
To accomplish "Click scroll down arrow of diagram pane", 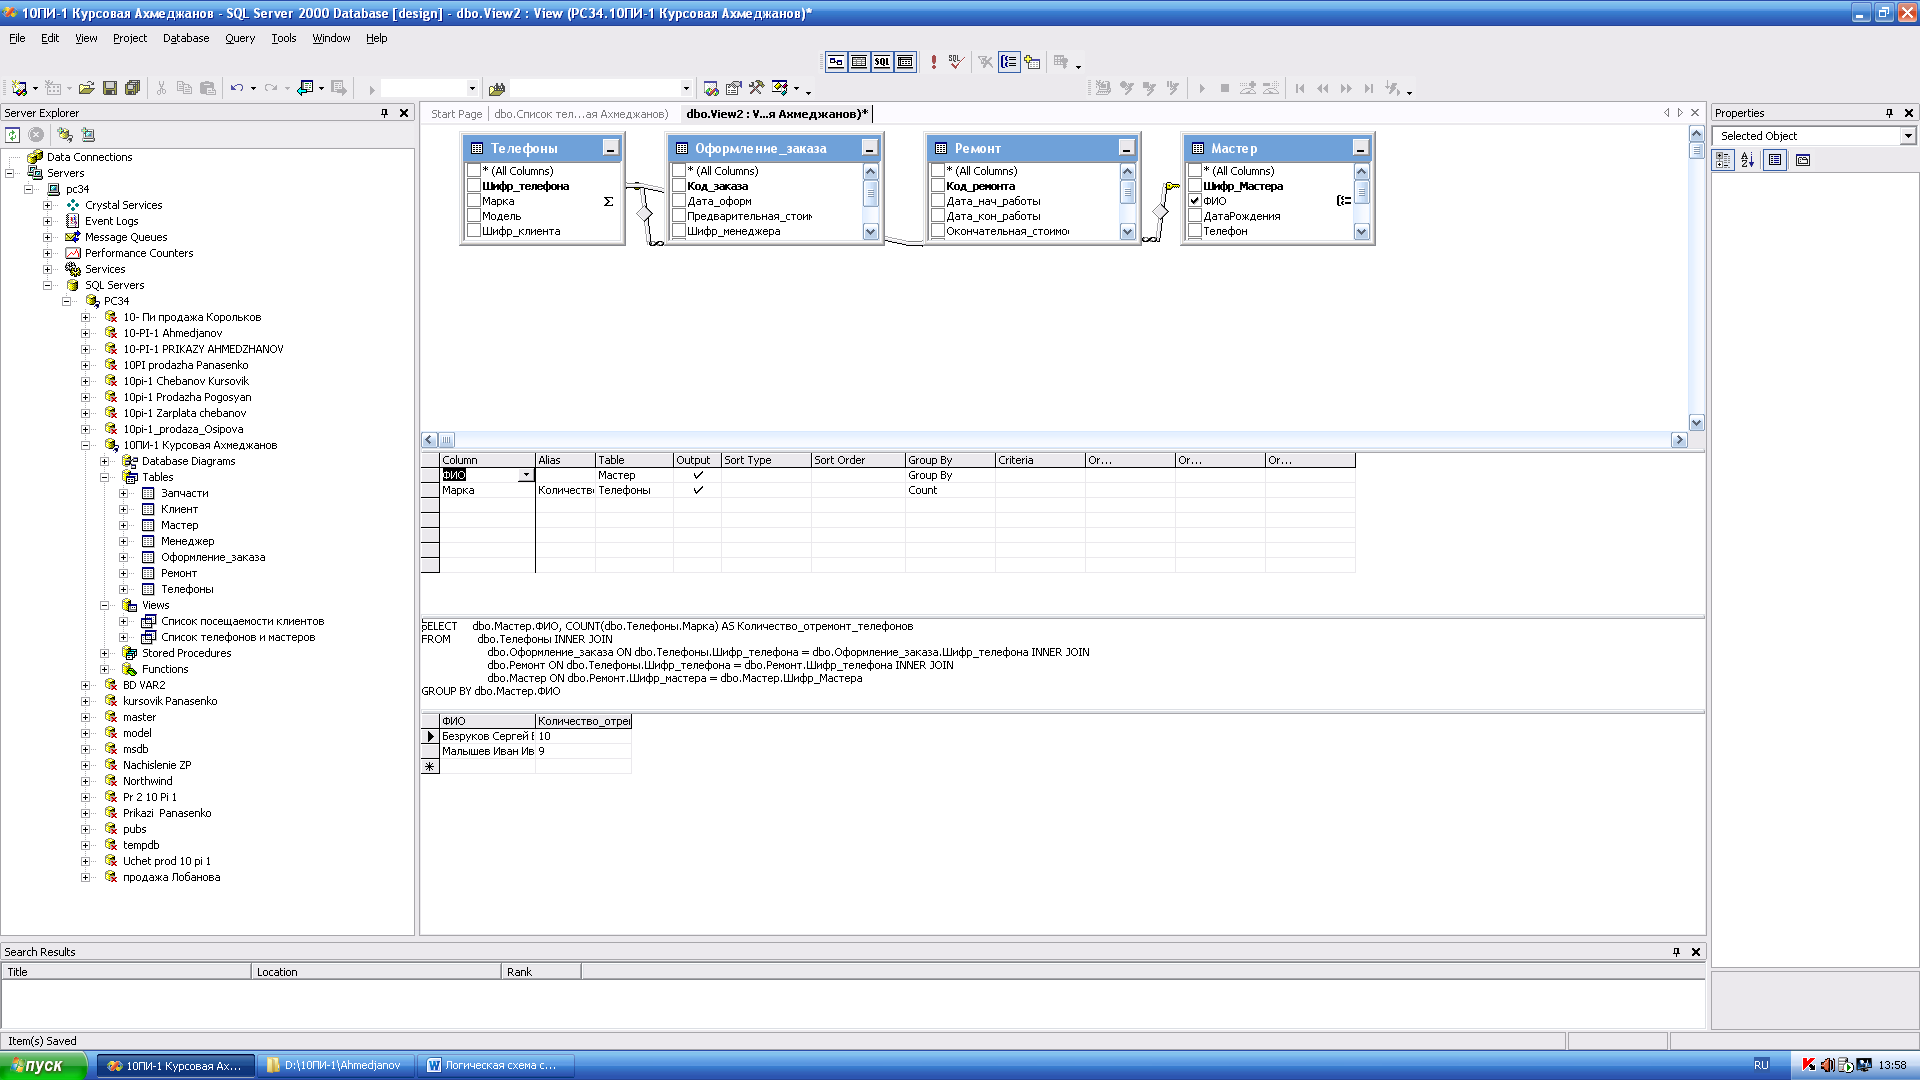I will coord(1696,423).
